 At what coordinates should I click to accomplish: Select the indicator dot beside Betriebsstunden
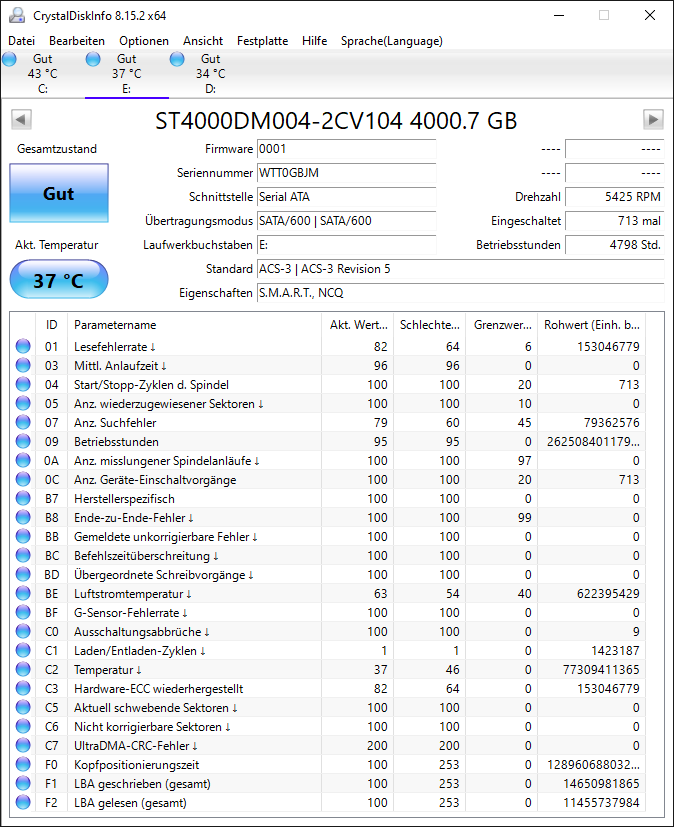tap(23, 441)
